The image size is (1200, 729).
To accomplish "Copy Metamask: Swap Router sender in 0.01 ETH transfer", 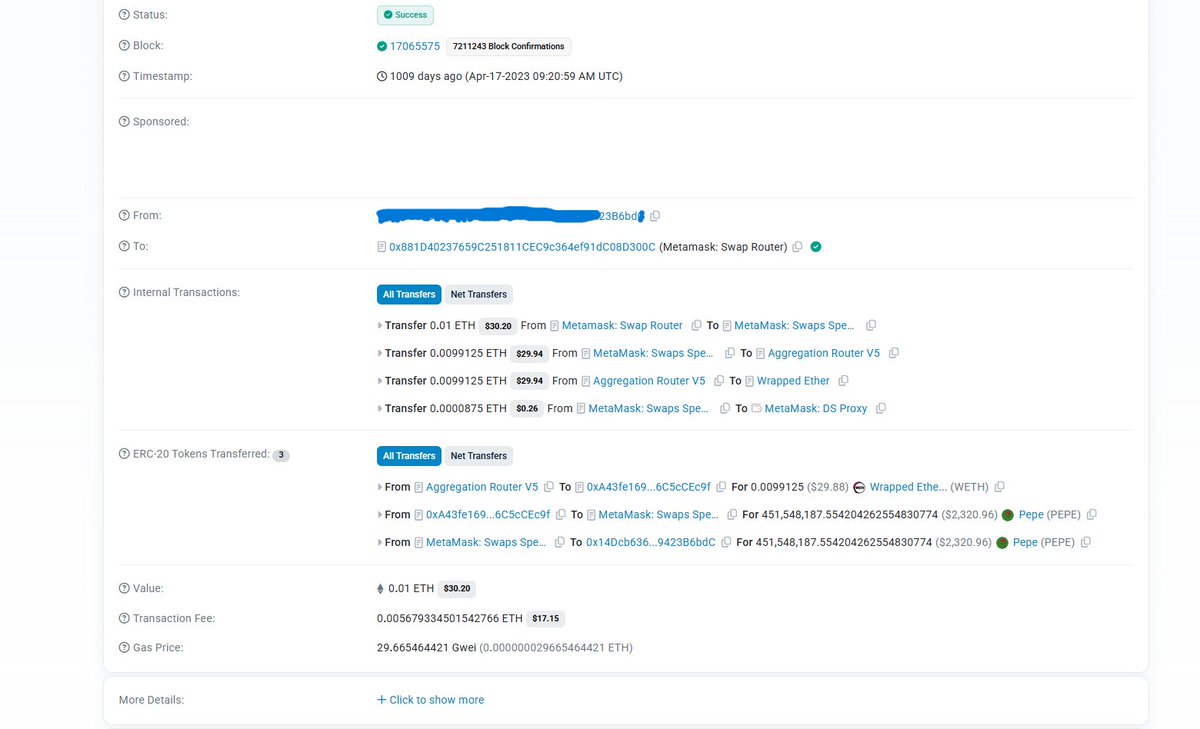I will (695, 326).
